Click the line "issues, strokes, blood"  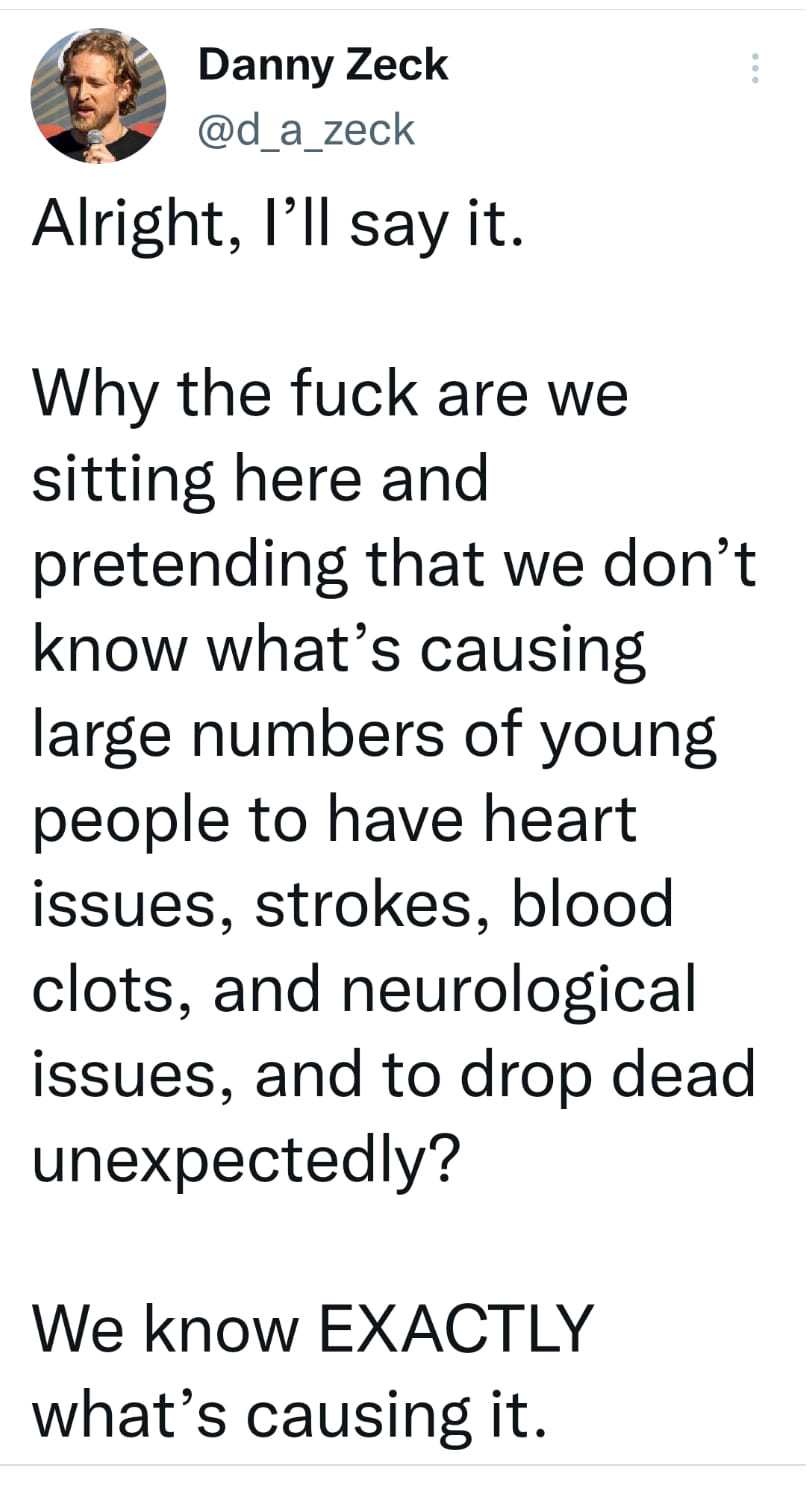tap(353, 903)
